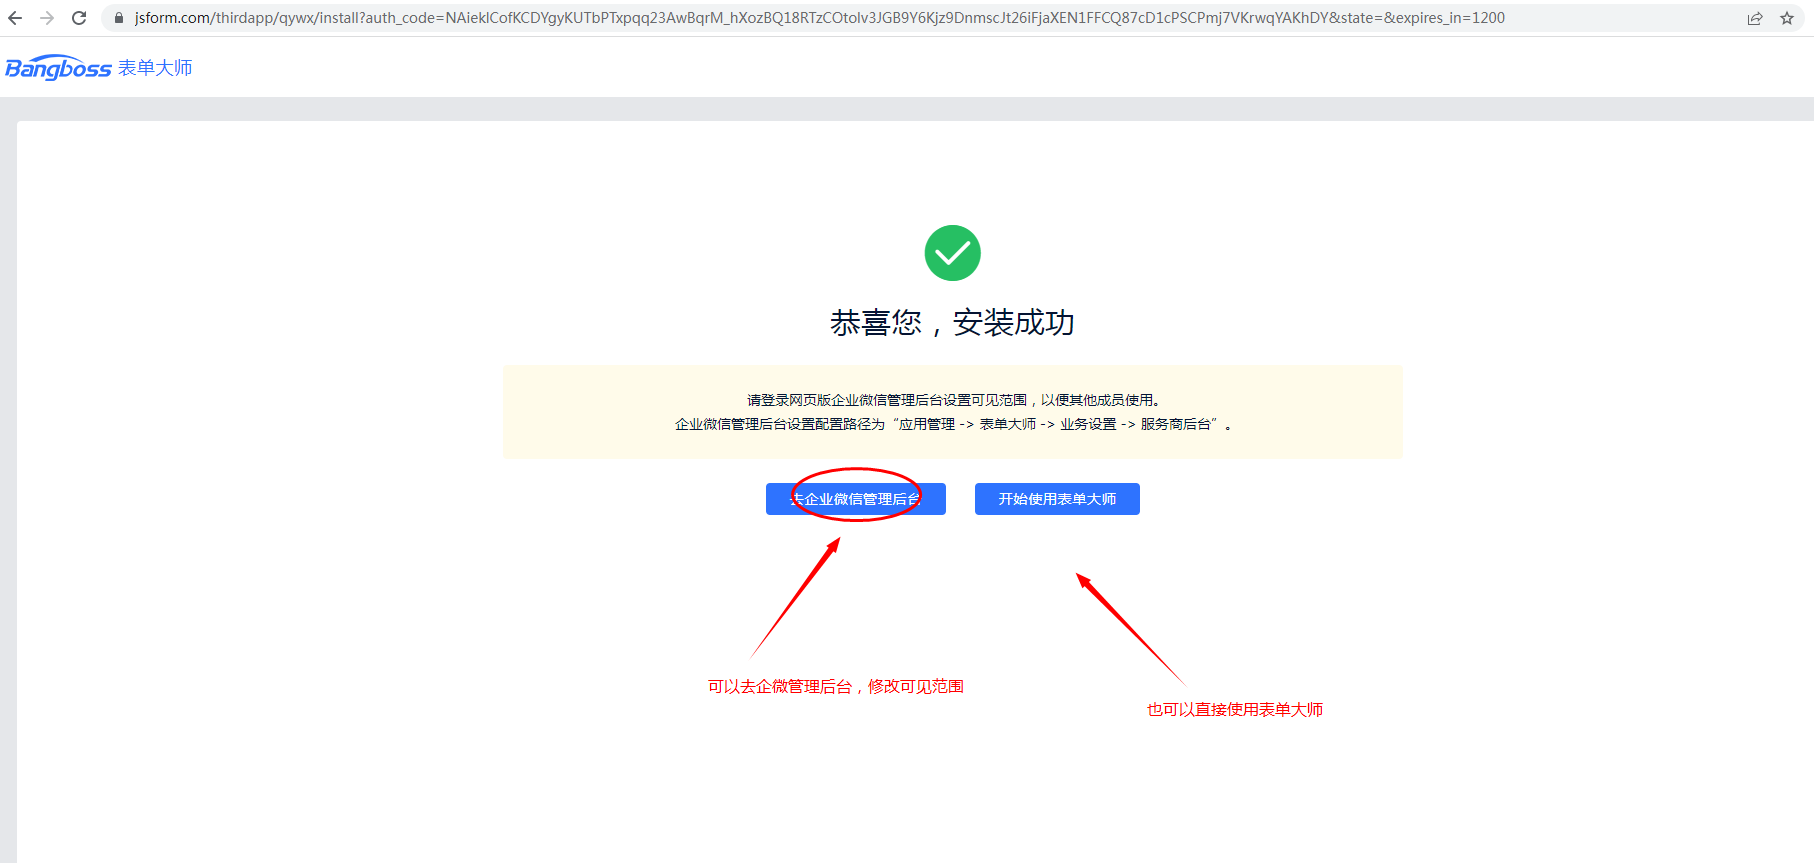Click the 恭喜您，安装成功 heading
This screenshot has width=1814, height=863.
tap(952, 323)
